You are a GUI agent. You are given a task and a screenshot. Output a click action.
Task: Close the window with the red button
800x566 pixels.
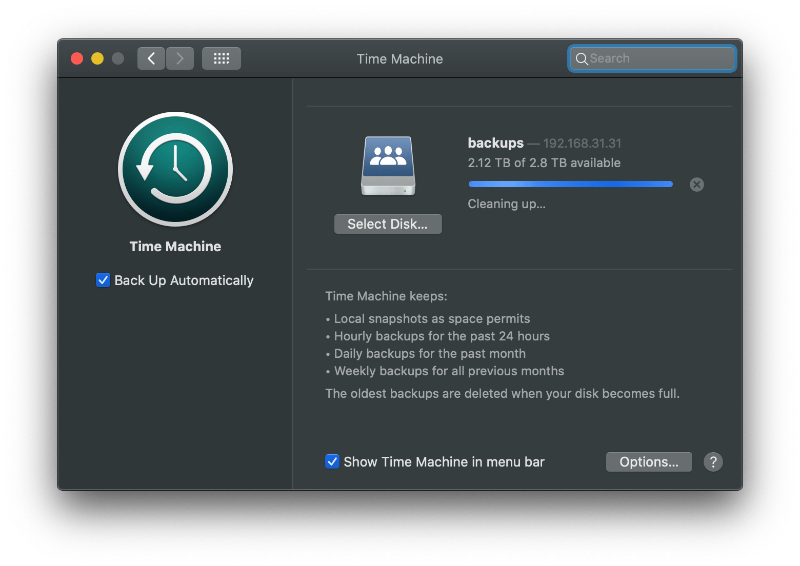click(77, 58)
